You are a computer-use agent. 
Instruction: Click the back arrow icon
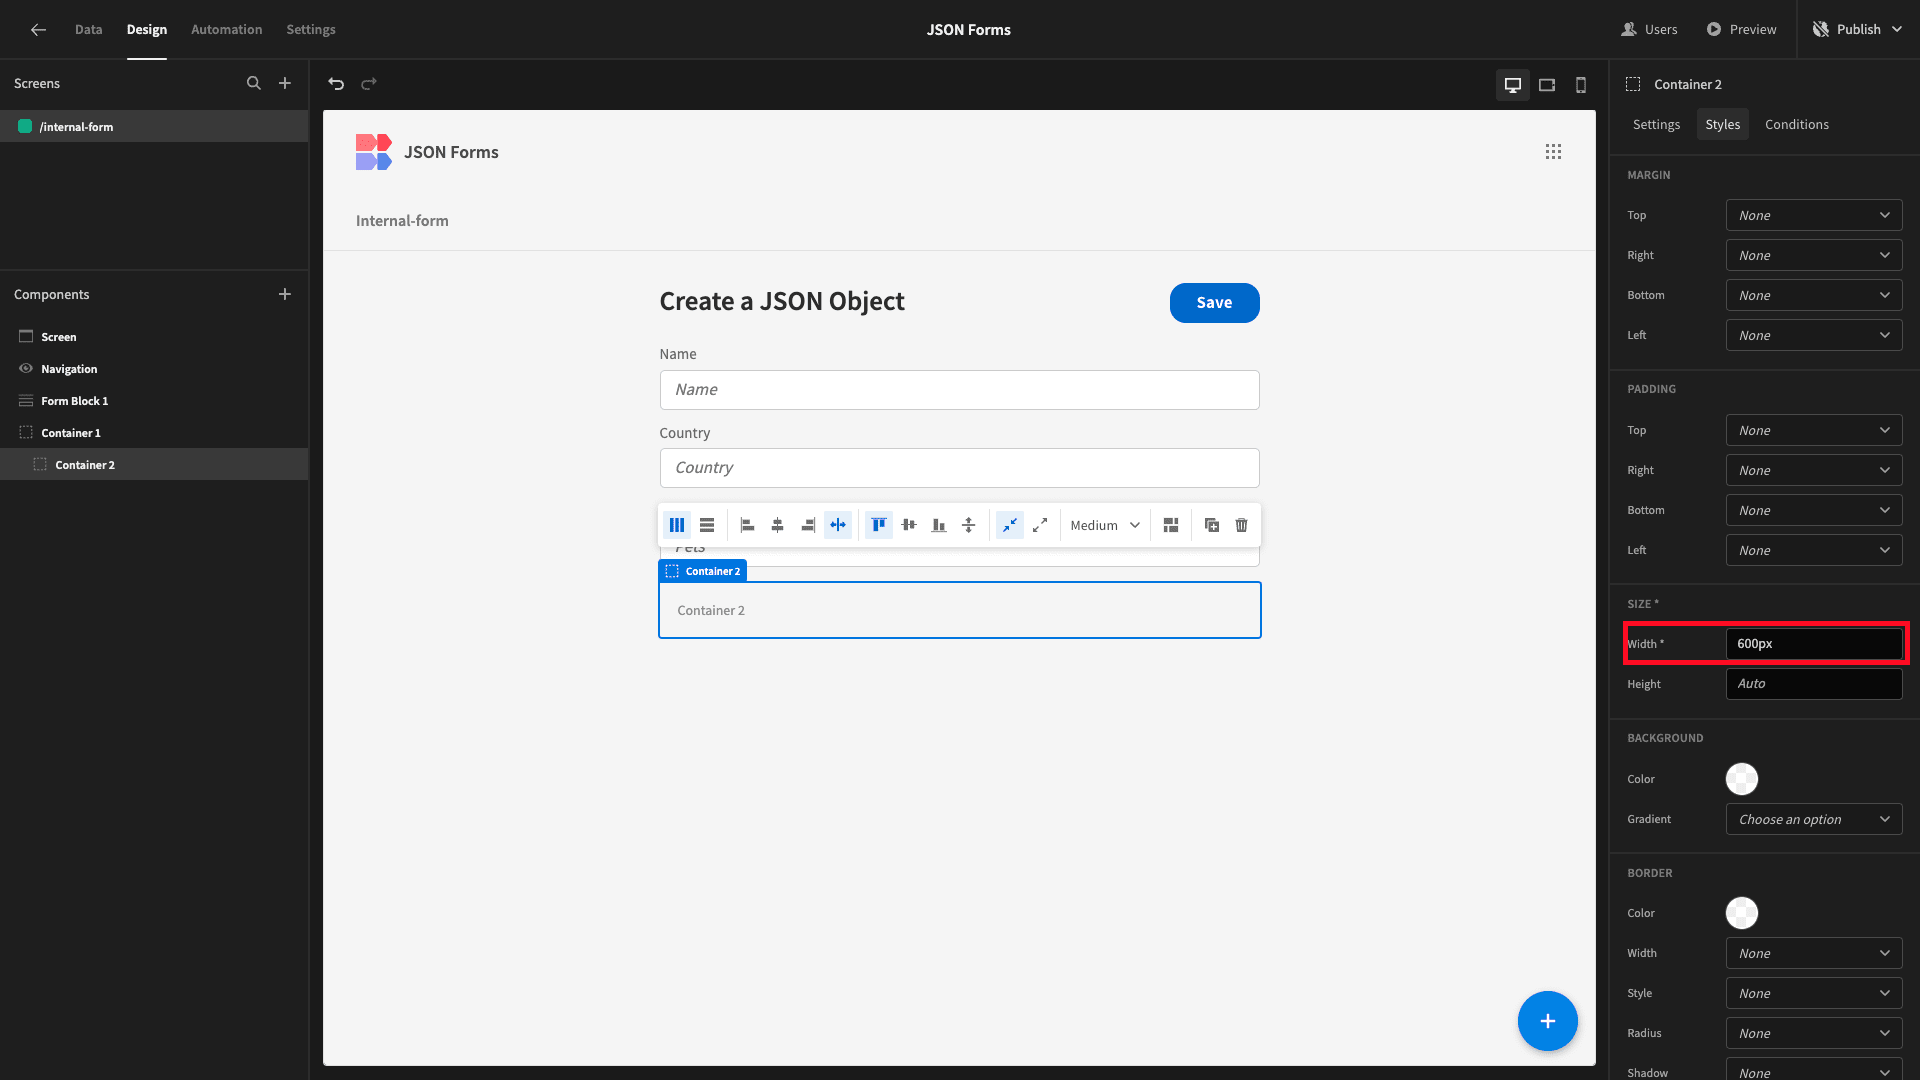(38, 30)
